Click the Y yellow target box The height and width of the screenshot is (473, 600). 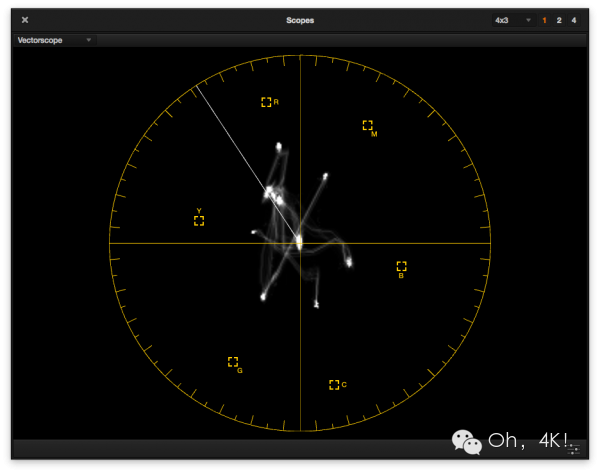click(x=199, y=221)
